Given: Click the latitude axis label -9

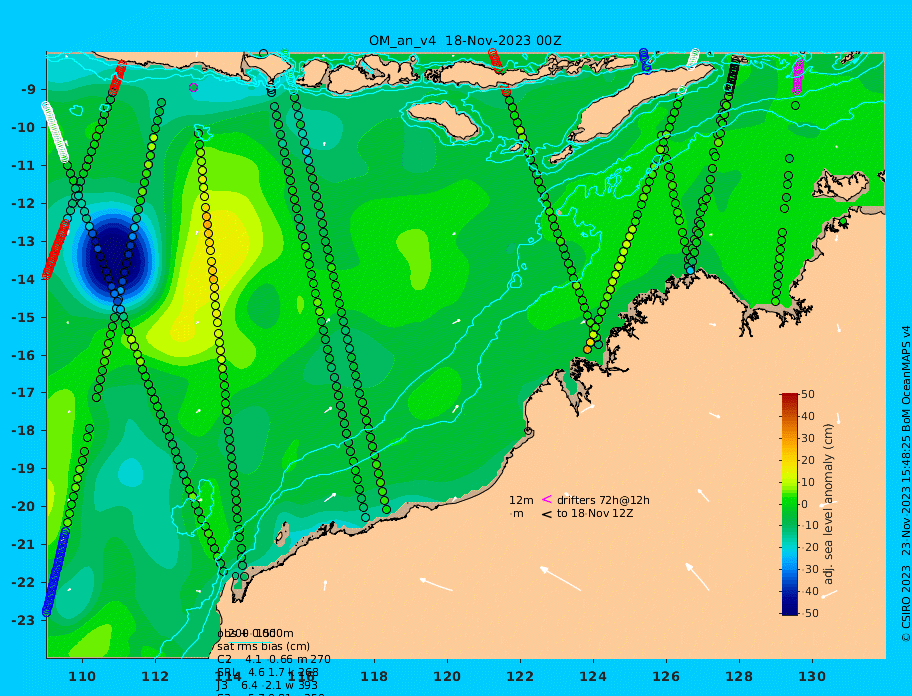Looking at the screenshot, I should pos(28,90).
